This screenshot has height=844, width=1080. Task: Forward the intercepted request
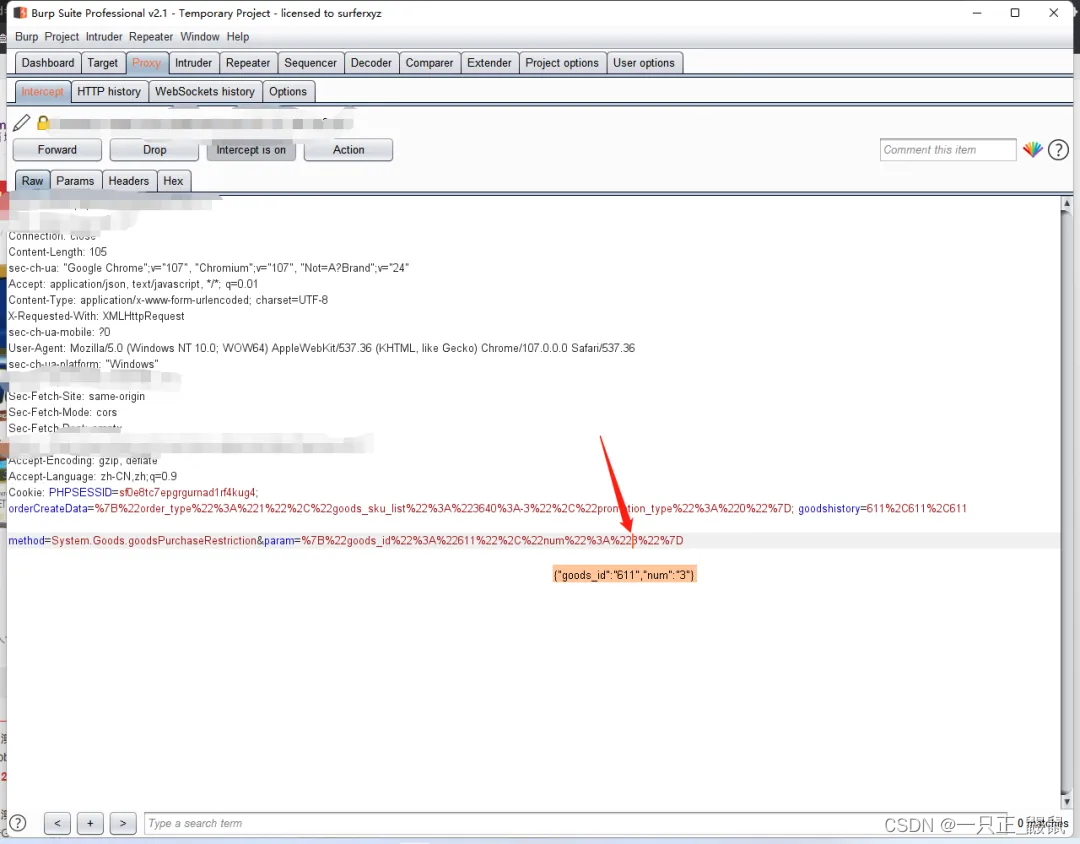coord(57,150)
